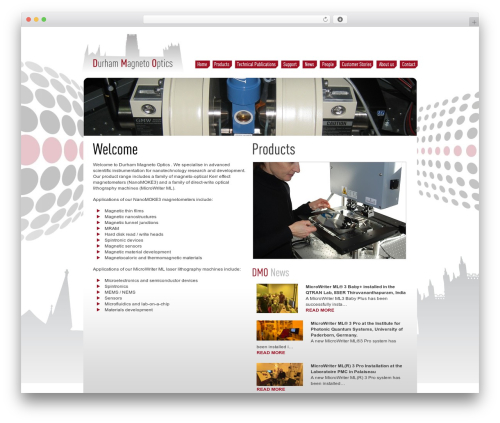500x423 pixels.
Task: Open the News menu item
Action: coord(310,64)
